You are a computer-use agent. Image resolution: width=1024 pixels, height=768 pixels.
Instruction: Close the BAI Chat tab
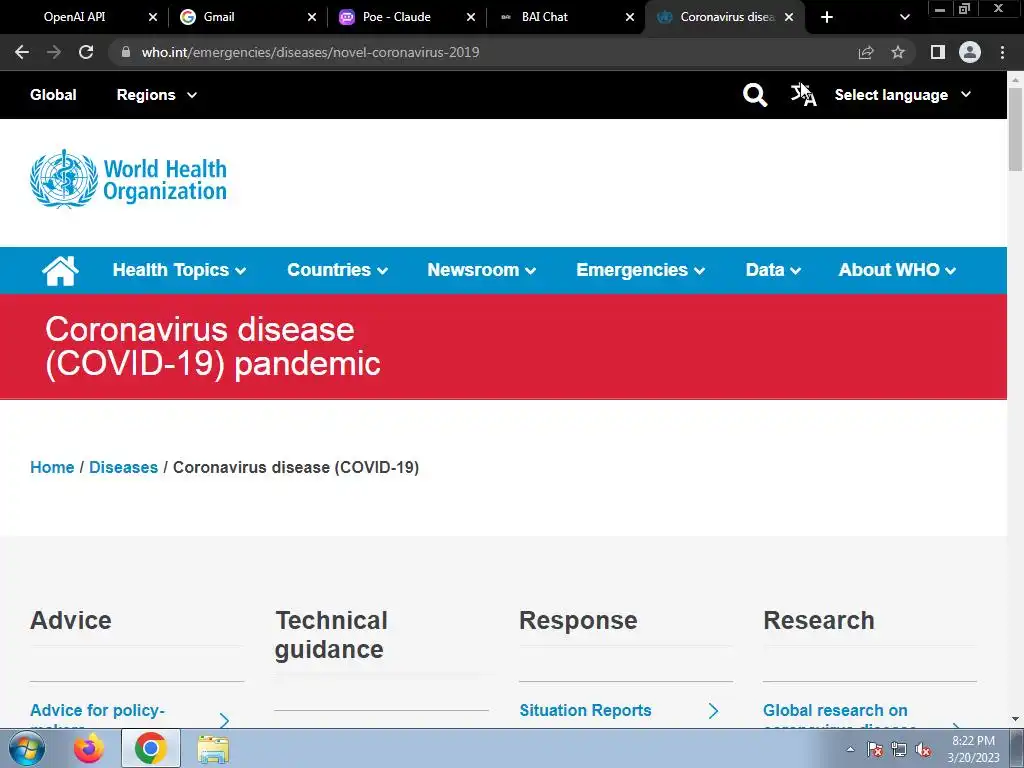(630, 17)
